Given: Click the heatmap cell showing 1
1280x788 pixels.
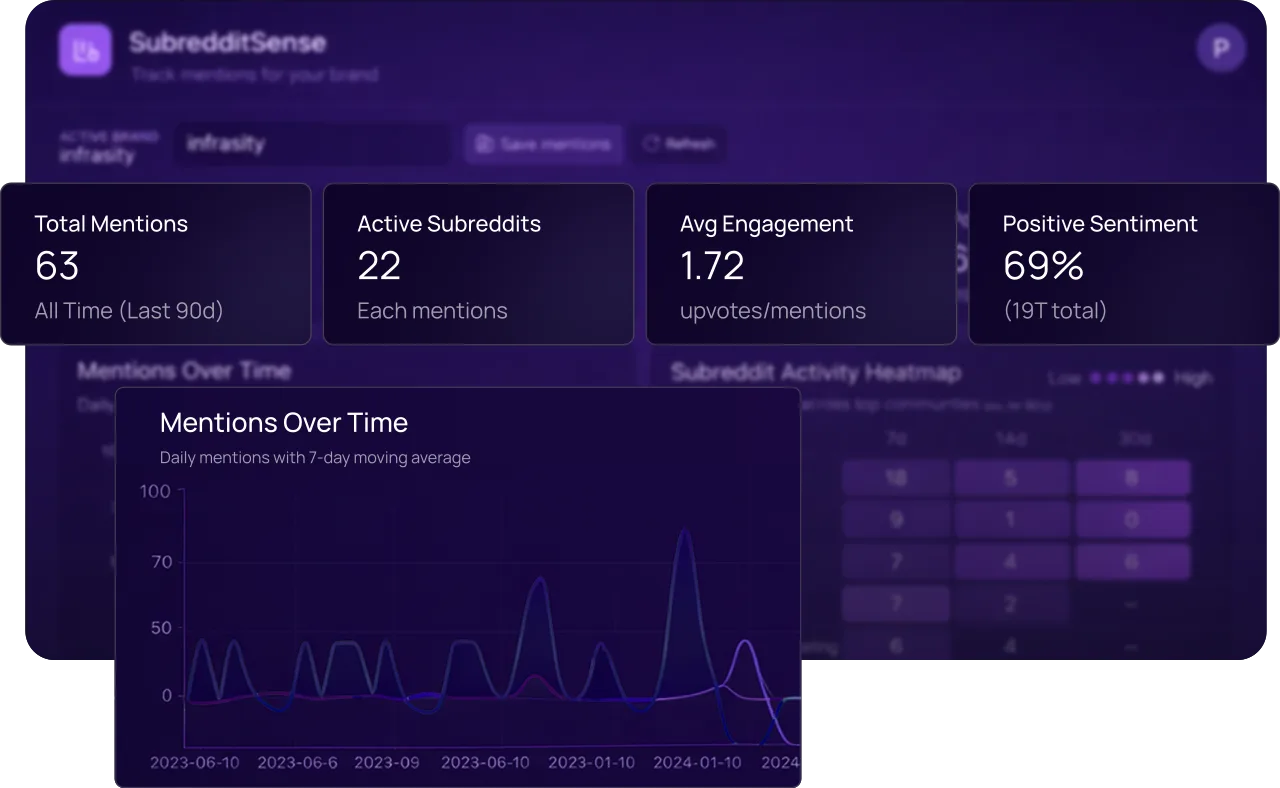Looking at the screenshot, I should click(x=1010, y=520).
